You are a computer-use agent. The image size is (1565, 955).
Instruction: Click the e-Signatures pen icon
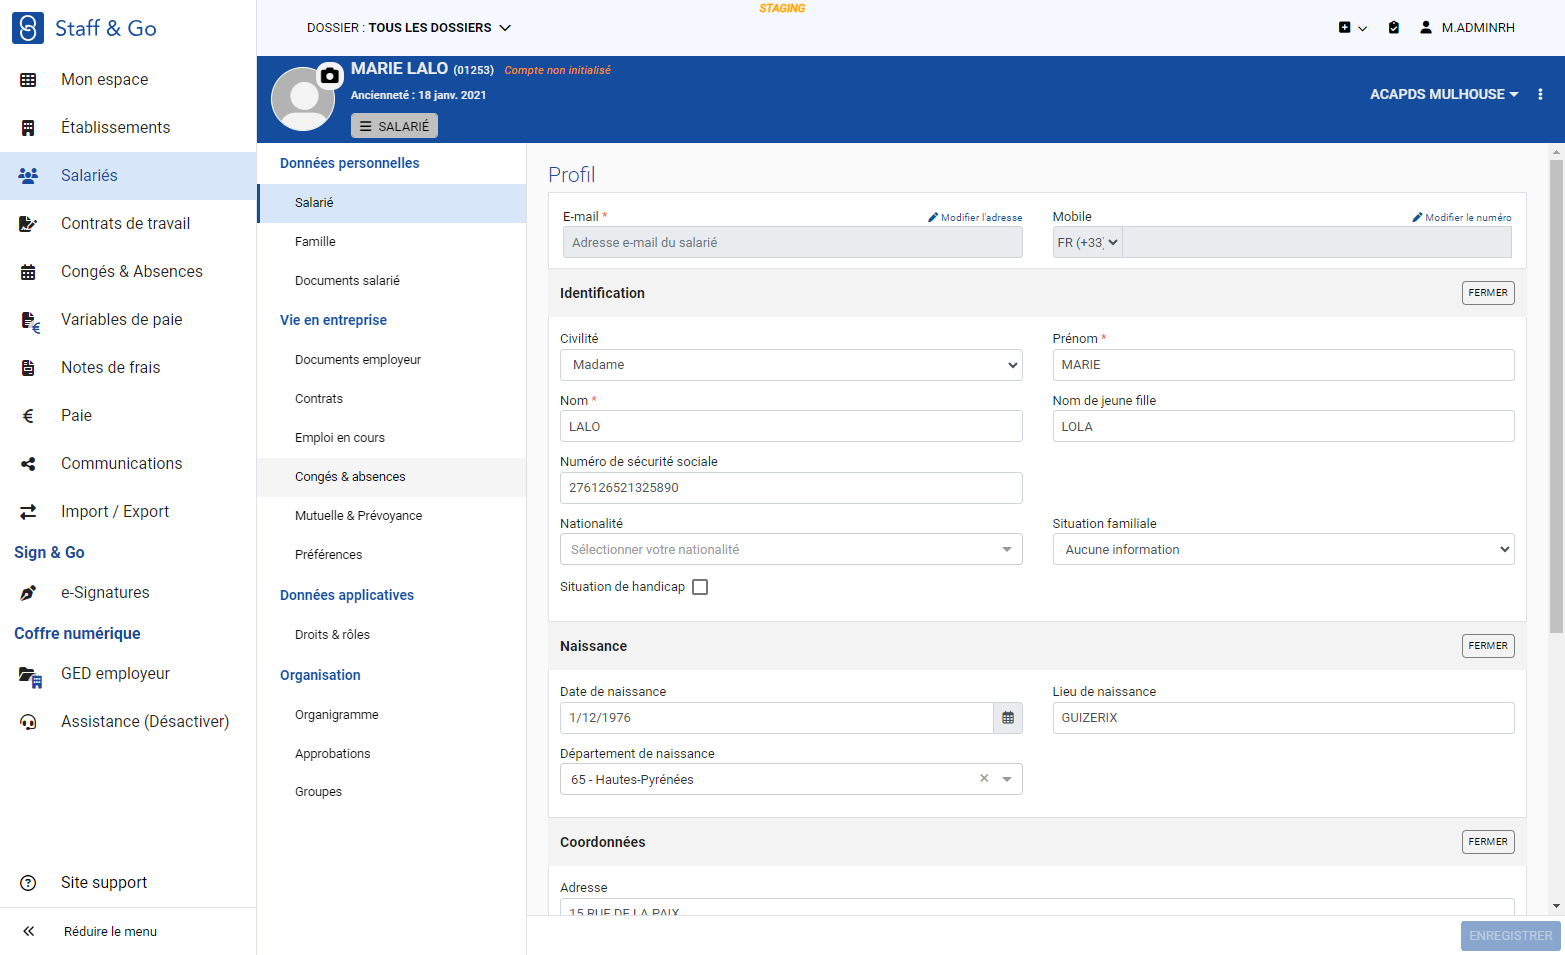(28, 593)
